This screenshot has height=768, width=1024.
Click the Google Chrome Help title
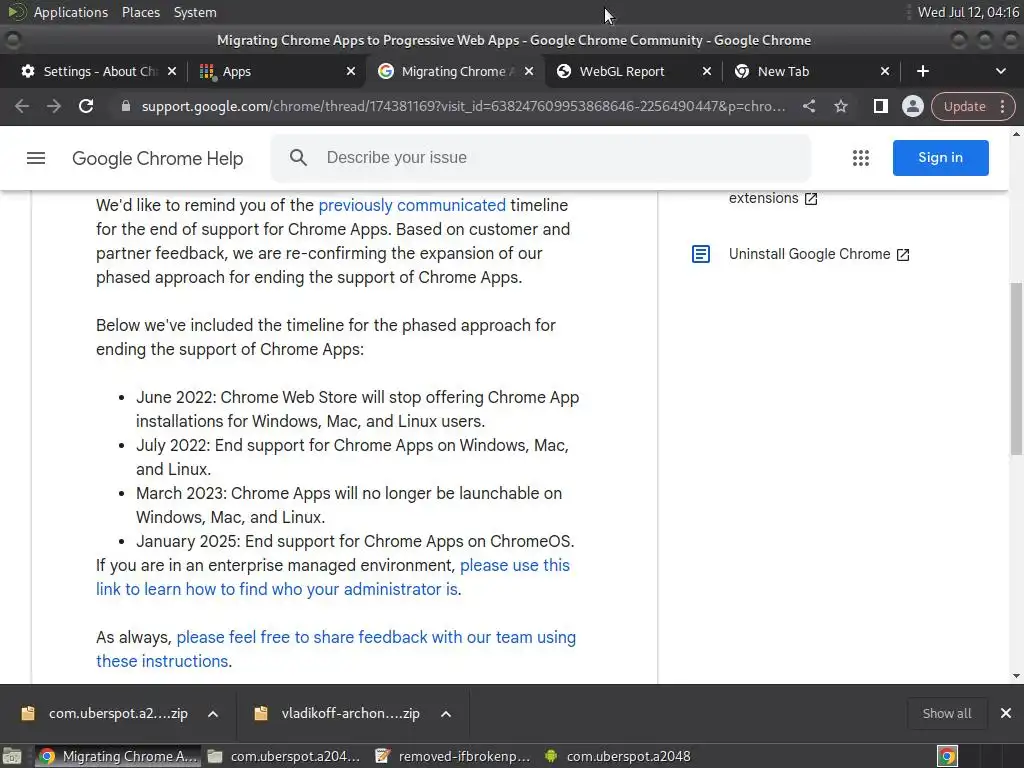pos(157,158)
